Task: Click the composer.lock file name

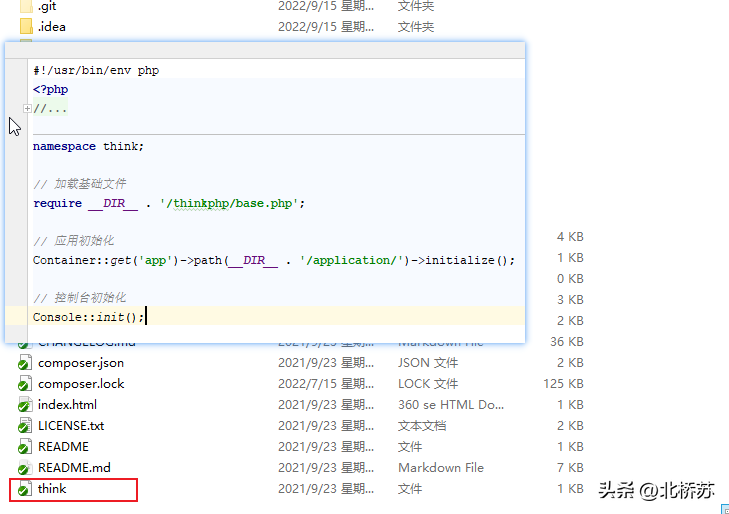Action: 81,384
